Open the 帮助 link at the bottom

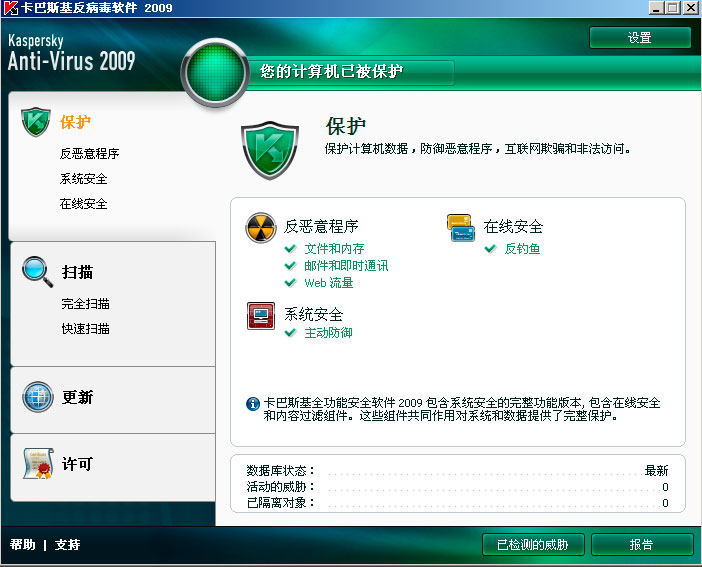22,545
